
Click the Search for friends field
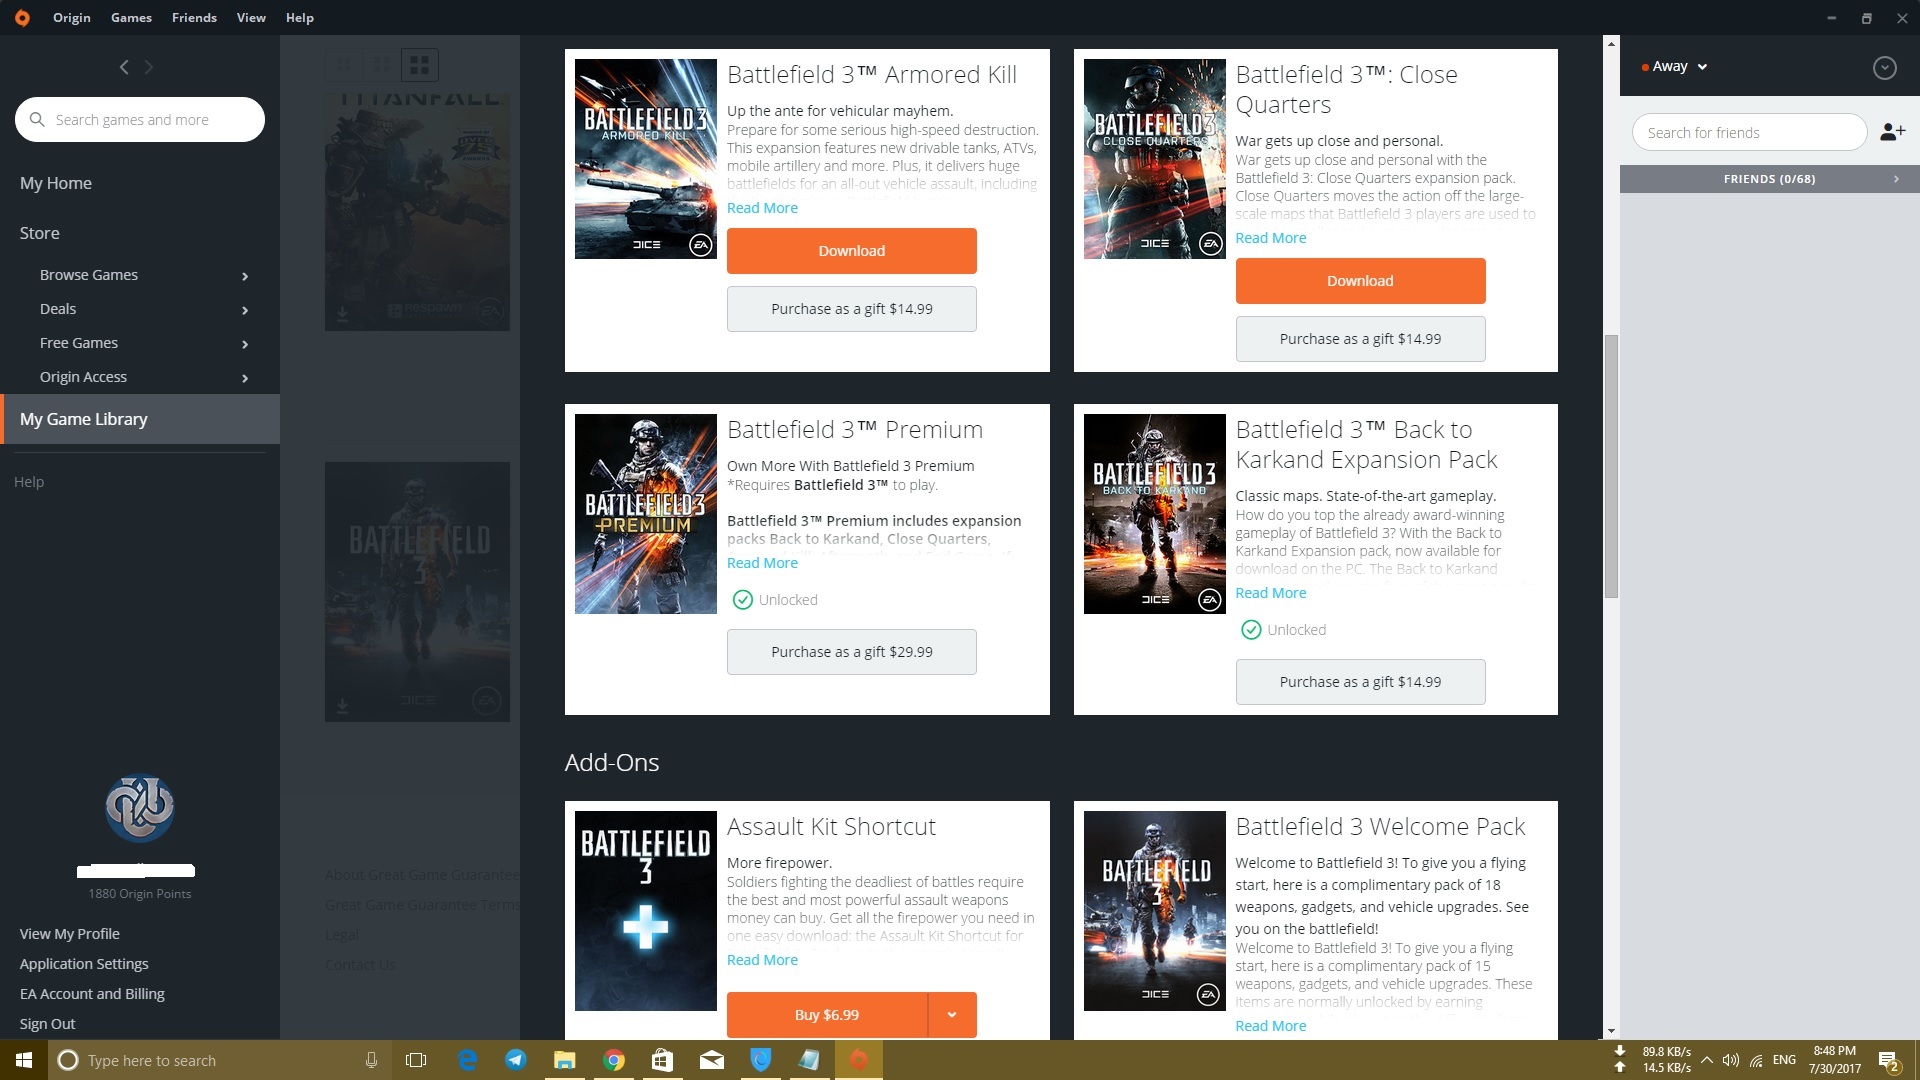pyautogui.click(x=1749, y=132)
